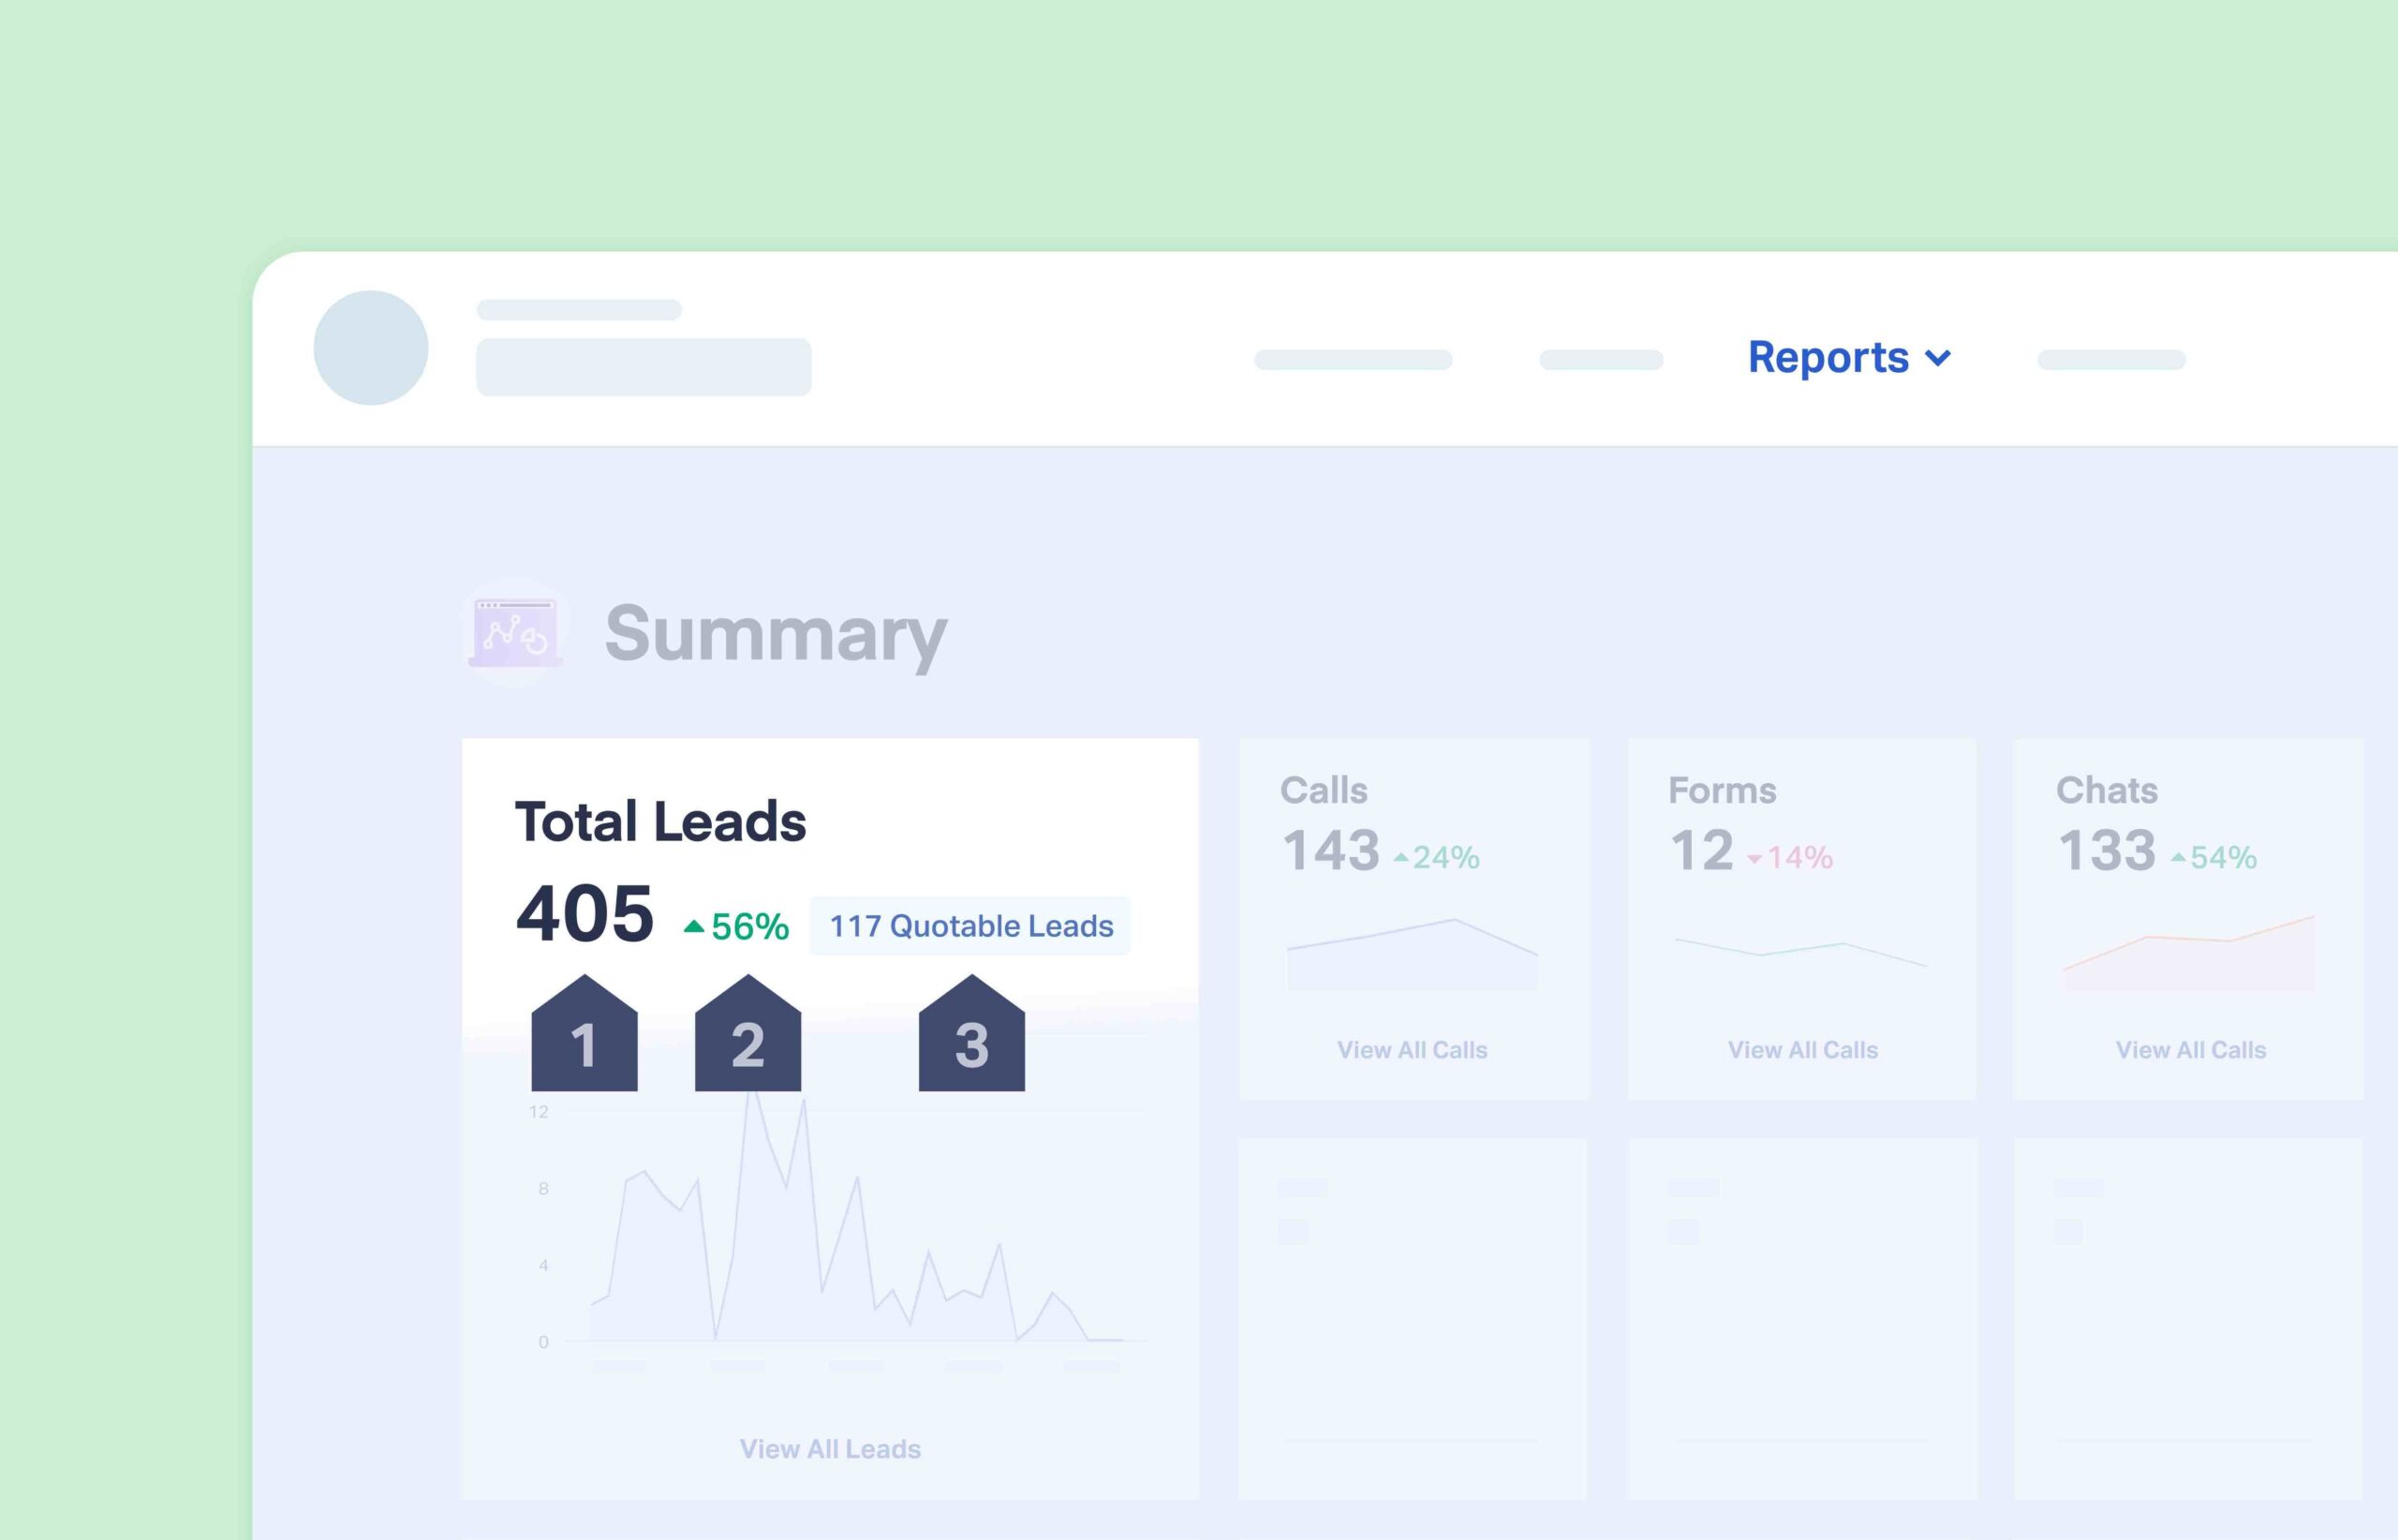Click the Calls card title
The width and height of the screenshot is (2398, 1540).
(1323, 790)
